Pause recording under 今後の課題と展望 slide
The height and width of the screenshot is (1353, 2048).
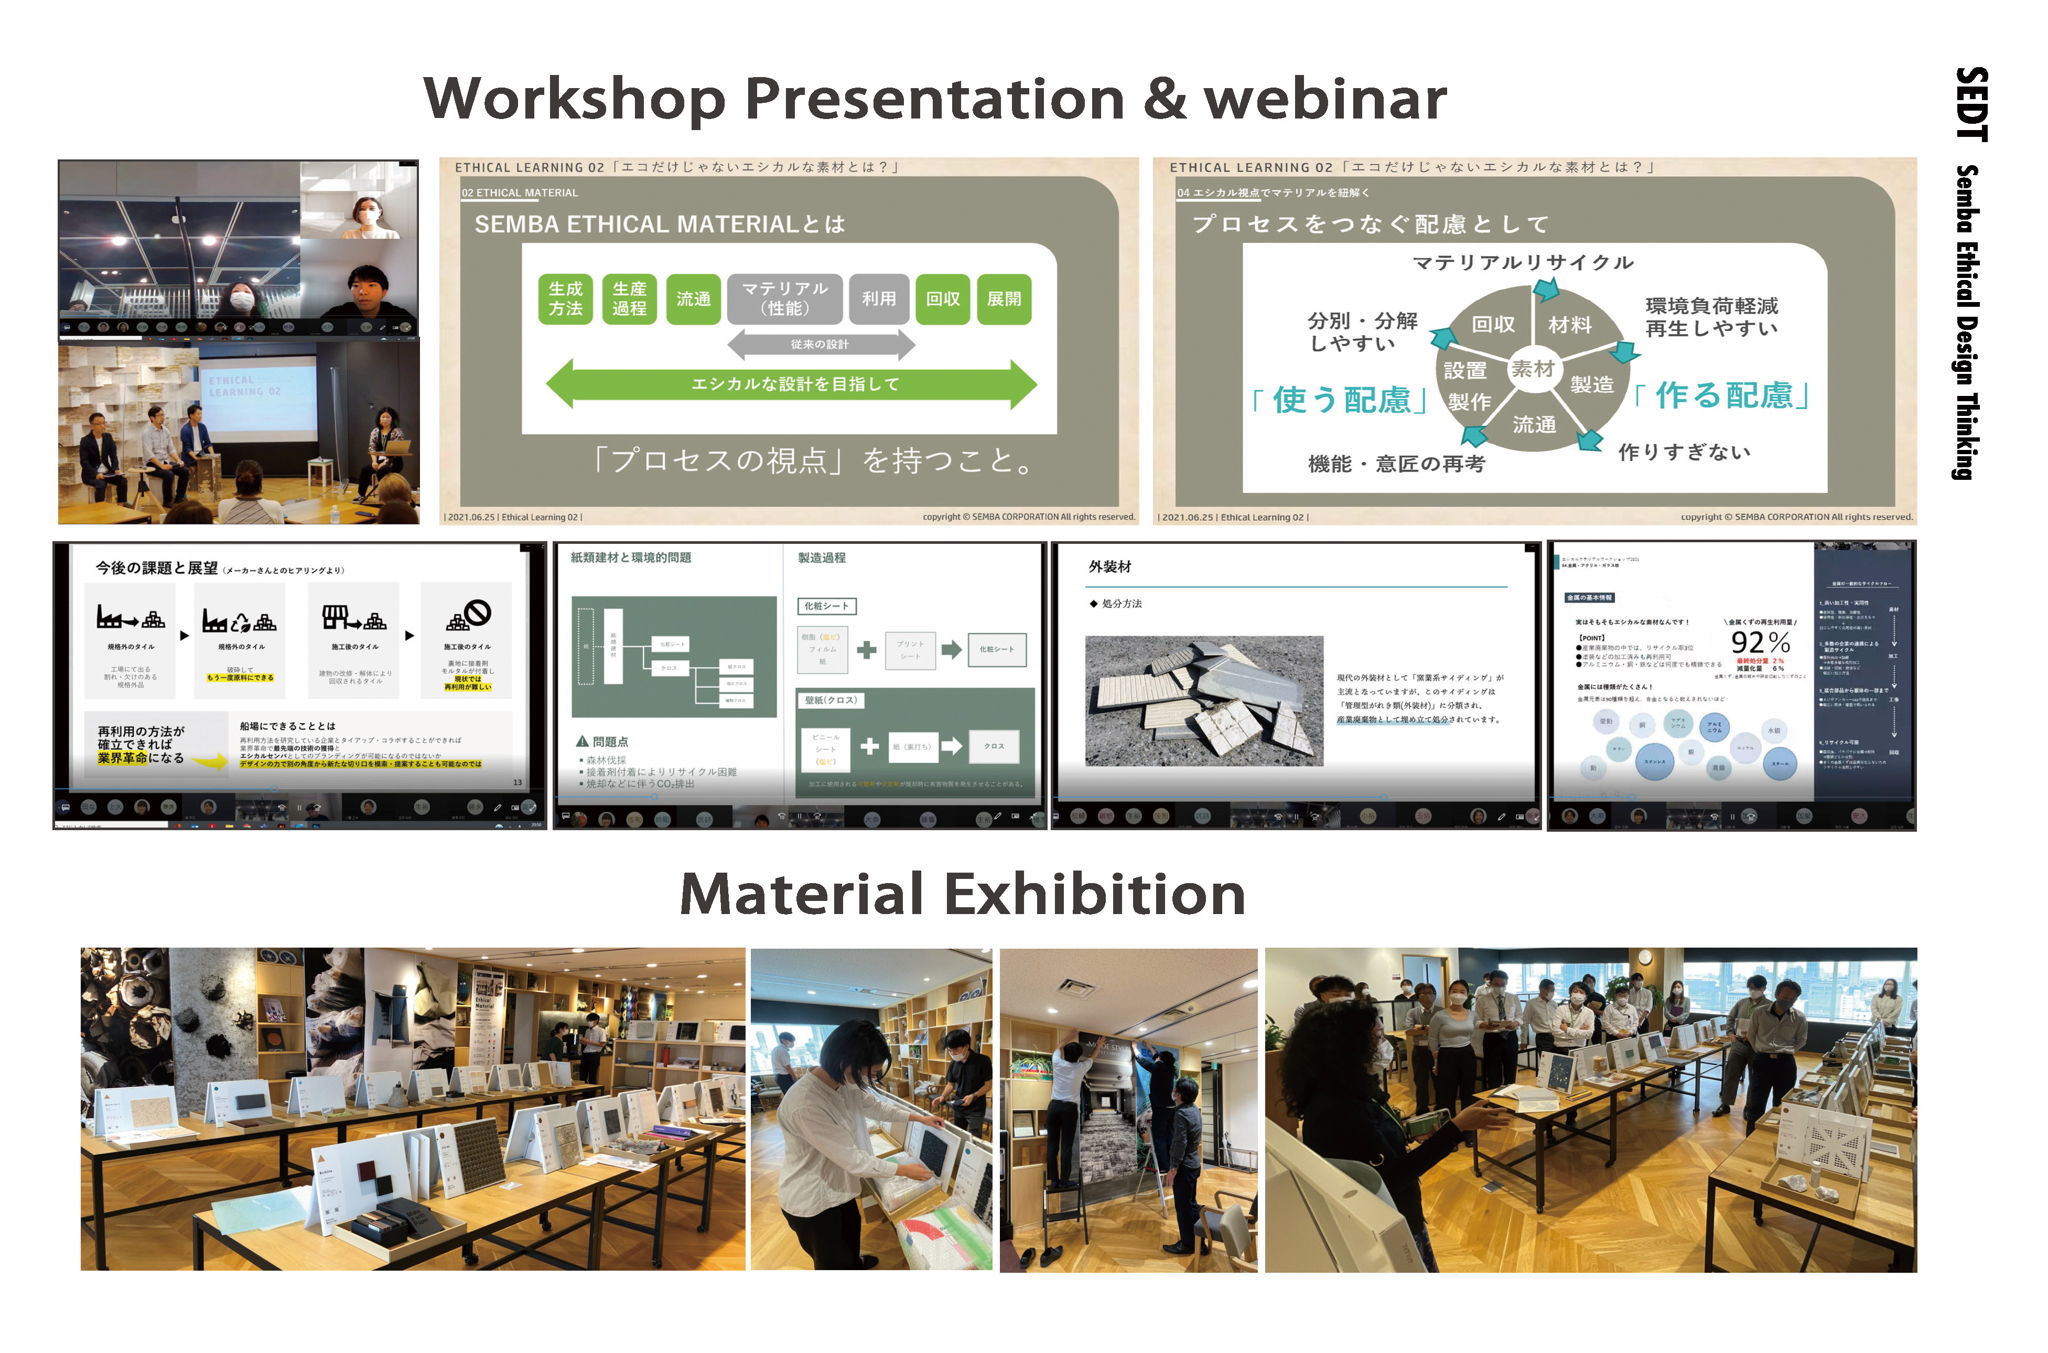click(299, 808)
